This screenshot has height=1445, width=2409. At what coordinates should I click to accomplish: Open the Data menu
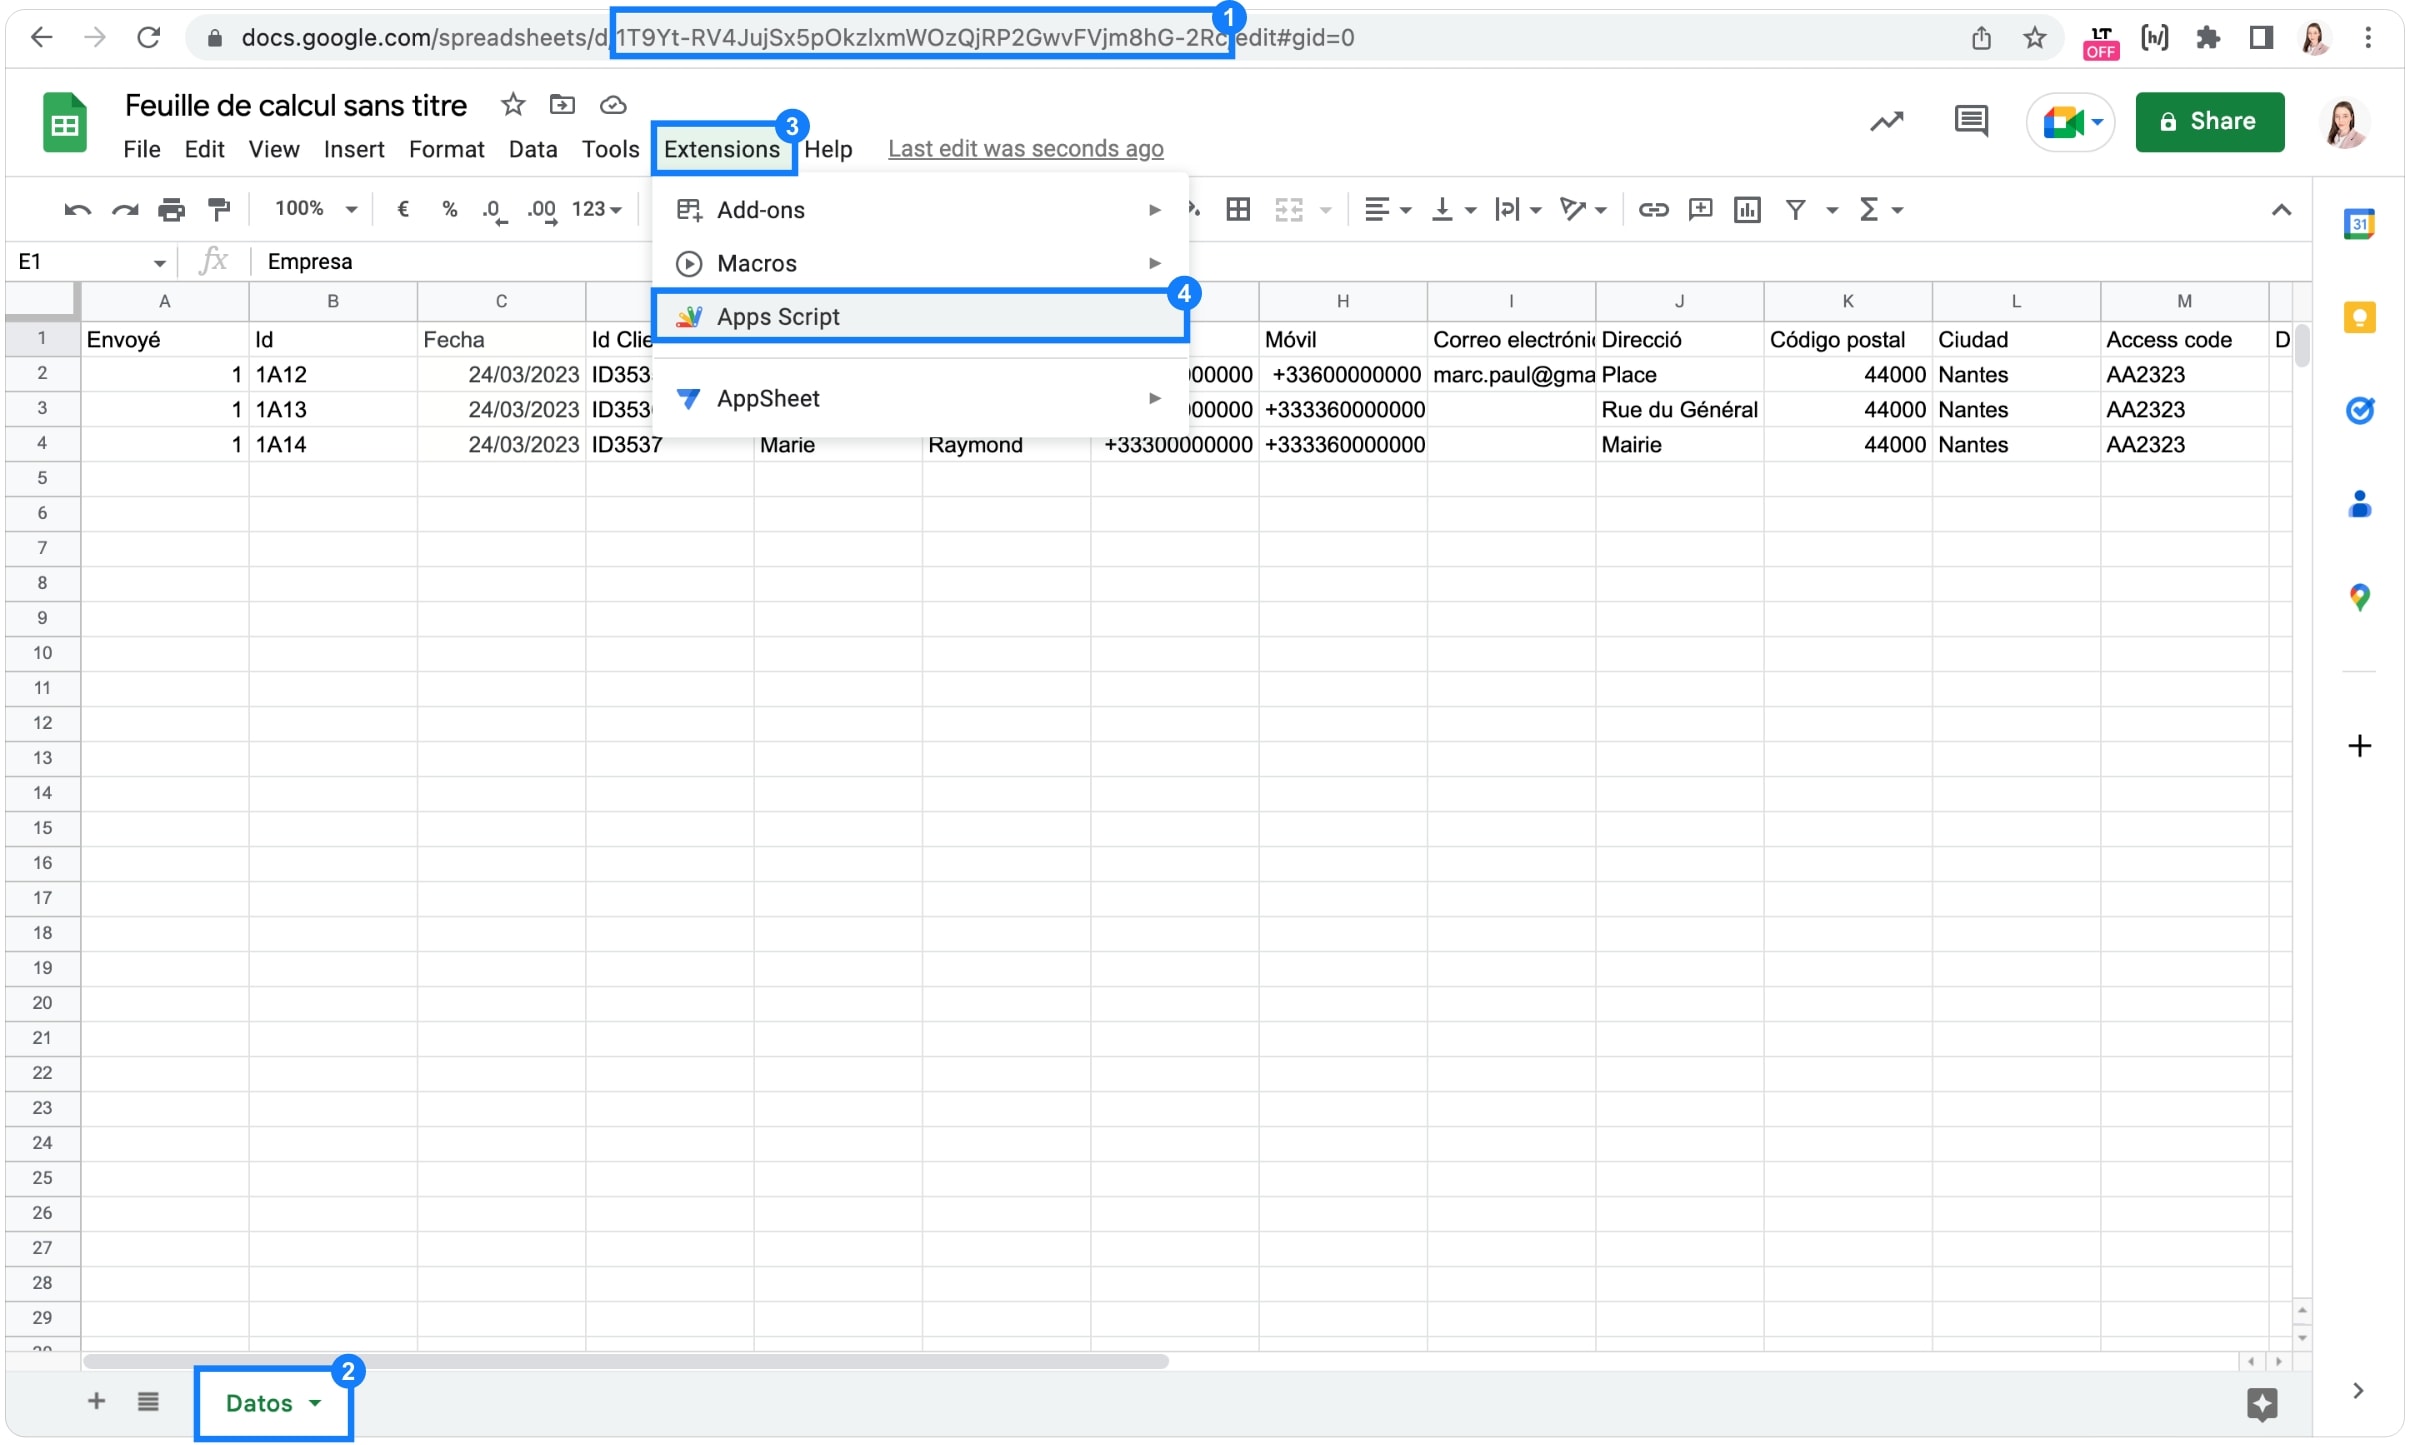coord(533,149)
